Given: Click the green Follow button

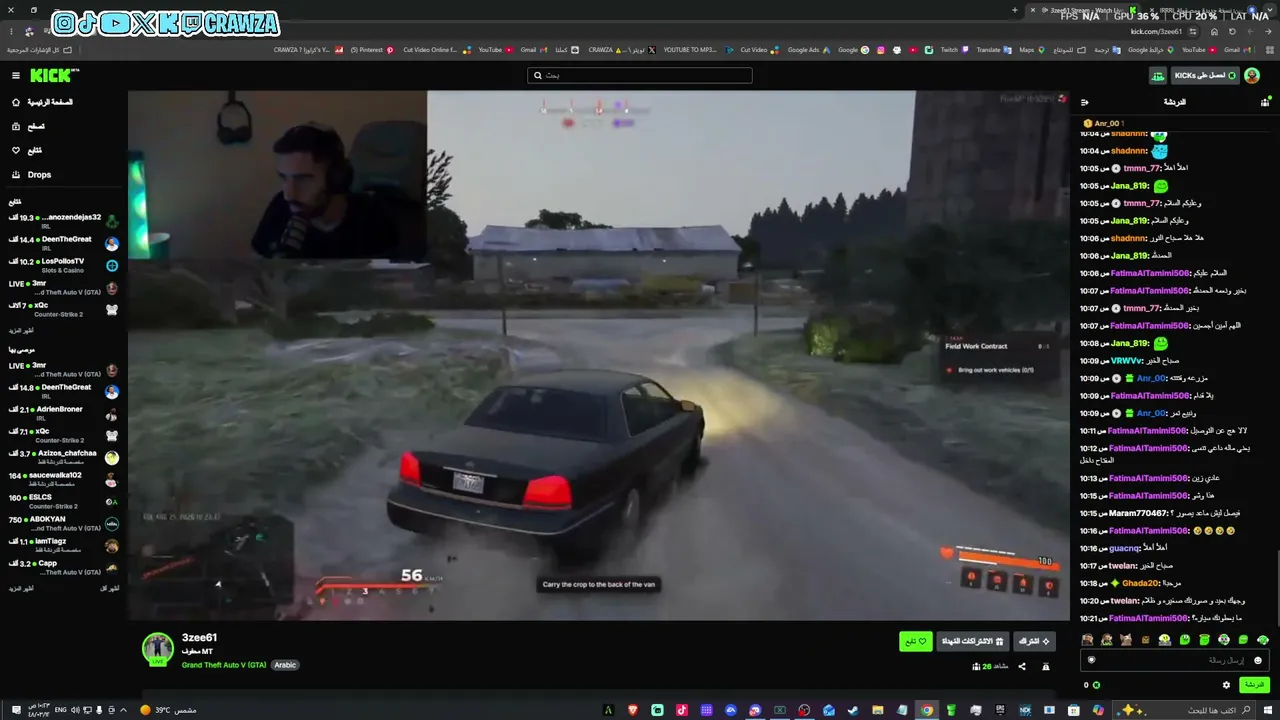Looking at the screenshot, I should click(x=916, y=641).
